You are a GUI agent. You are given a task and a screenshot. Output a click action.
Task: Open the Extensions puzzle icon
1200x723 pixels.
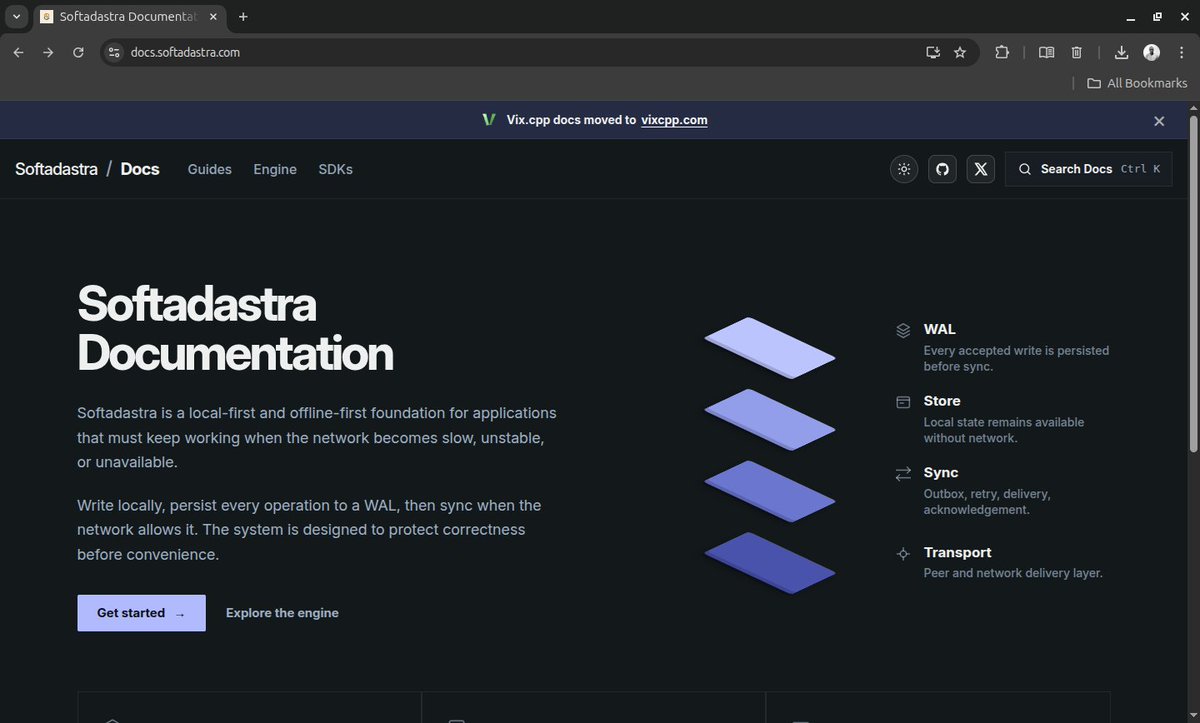click(1002, 52)
